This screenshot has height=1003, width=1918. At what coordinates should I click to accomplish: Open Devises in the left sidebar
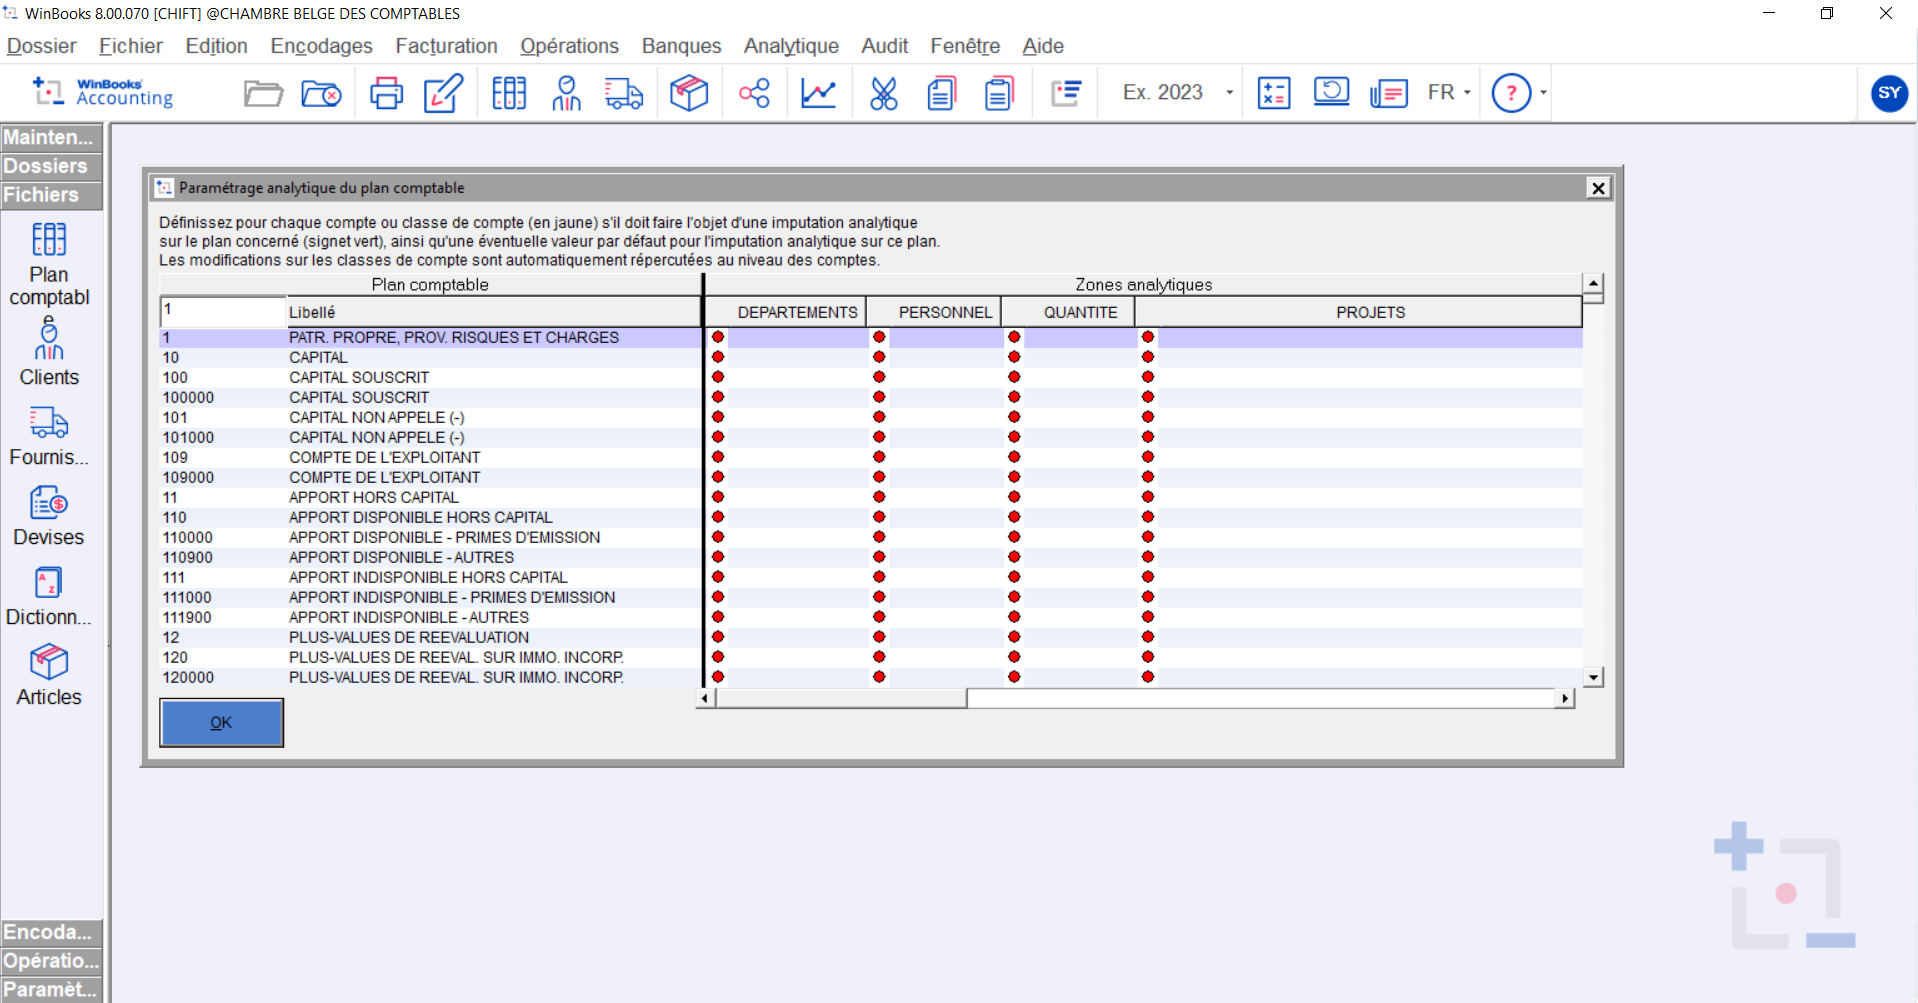pos(49,515)
